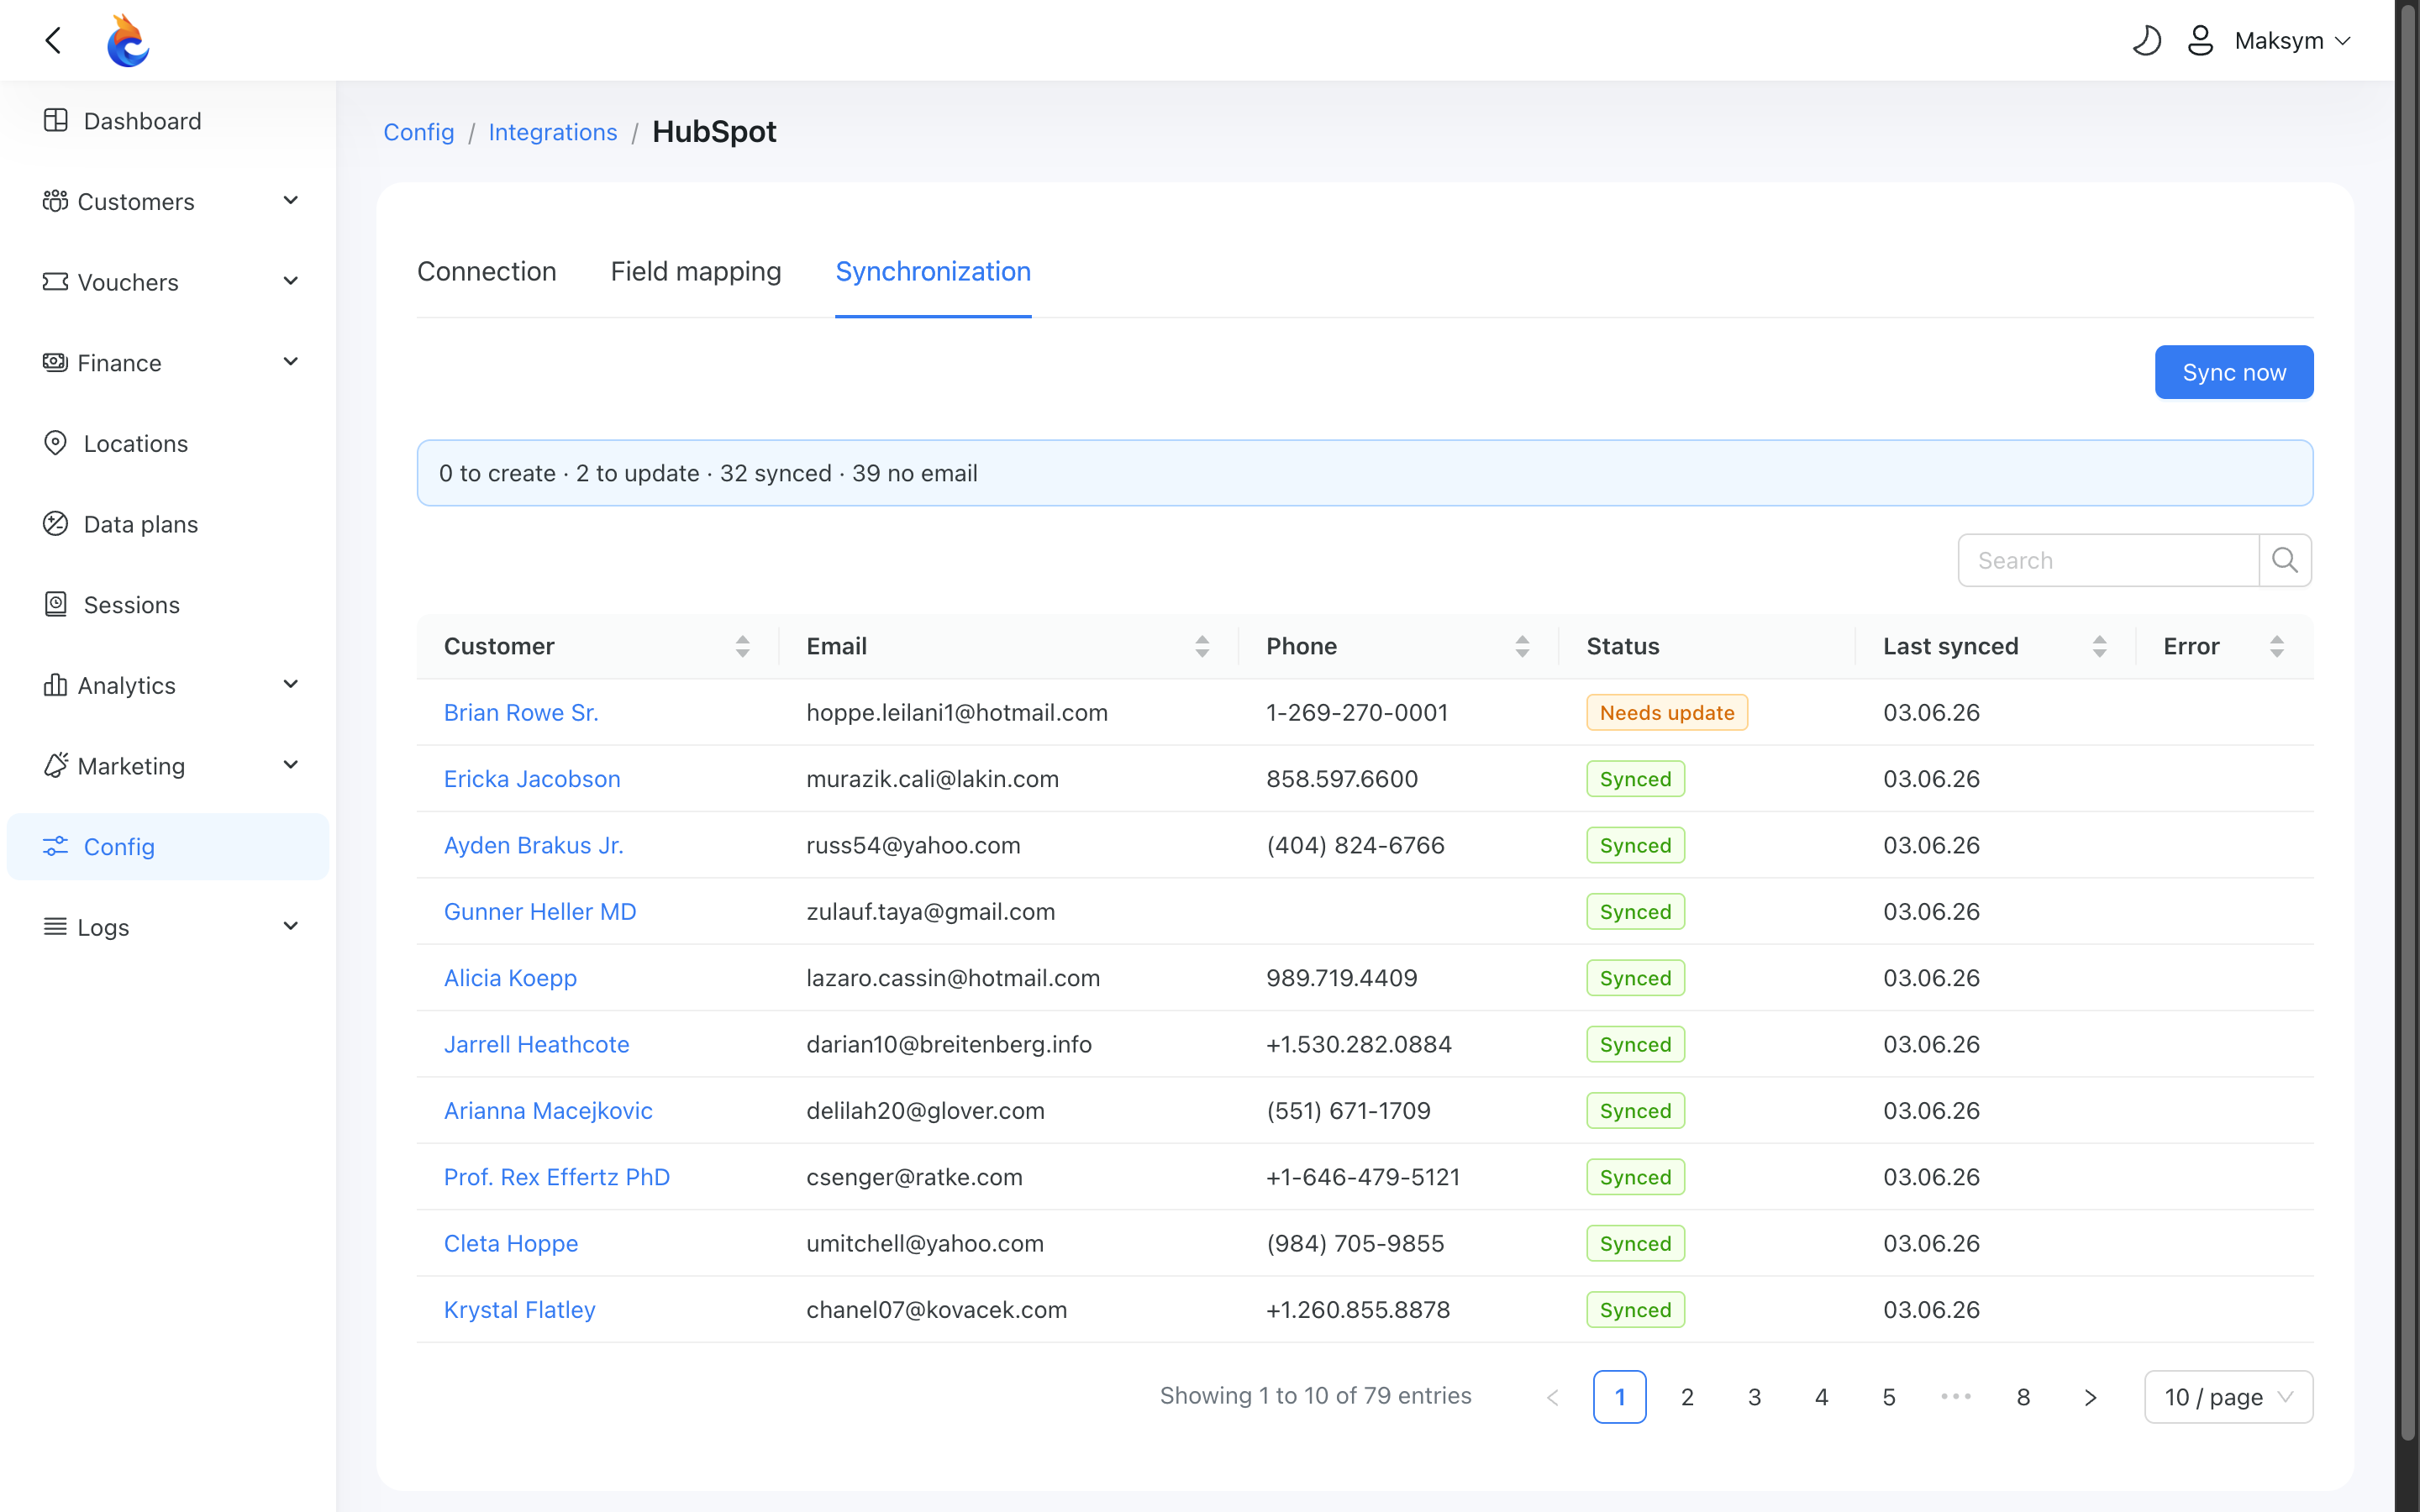This screenshot has width=2420, height=1512.
Task: Open Dashboard in the sidebar
Action: coord(168,121)
